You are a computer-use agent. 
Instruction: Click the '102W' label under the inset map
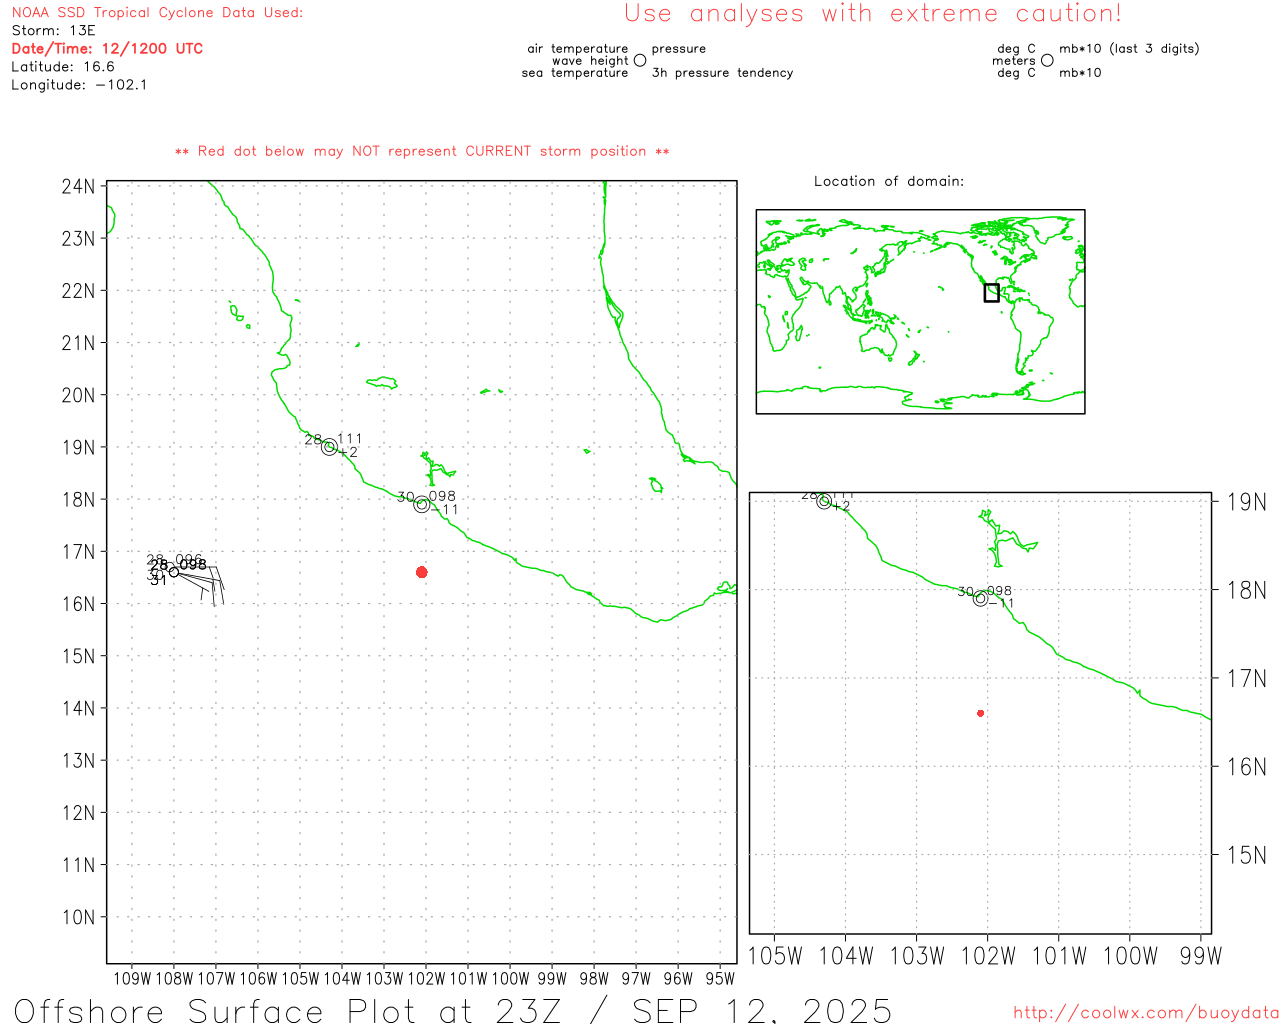pos(988,956)
